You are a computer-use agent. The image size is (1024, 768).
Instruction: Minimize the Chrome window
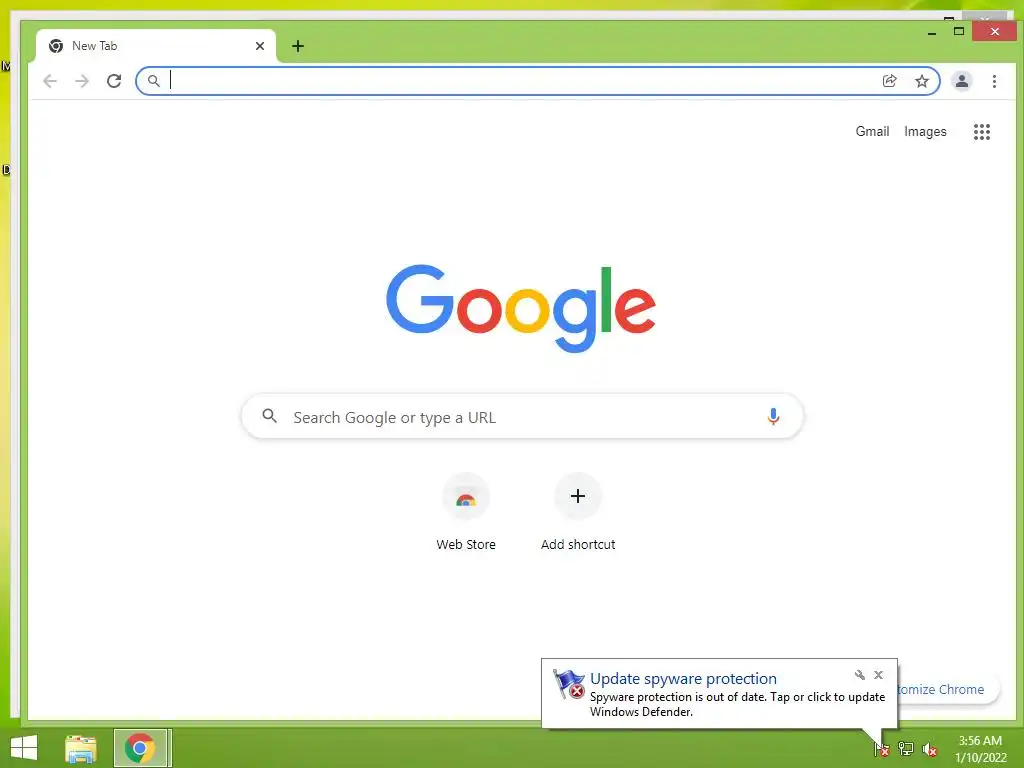pos(932,31)
